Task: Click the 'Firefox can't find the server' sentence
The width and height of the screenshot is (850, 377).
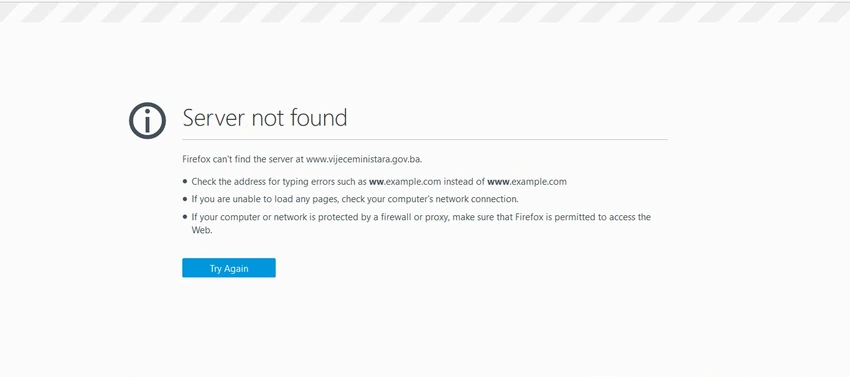Action: click(302, 159)
